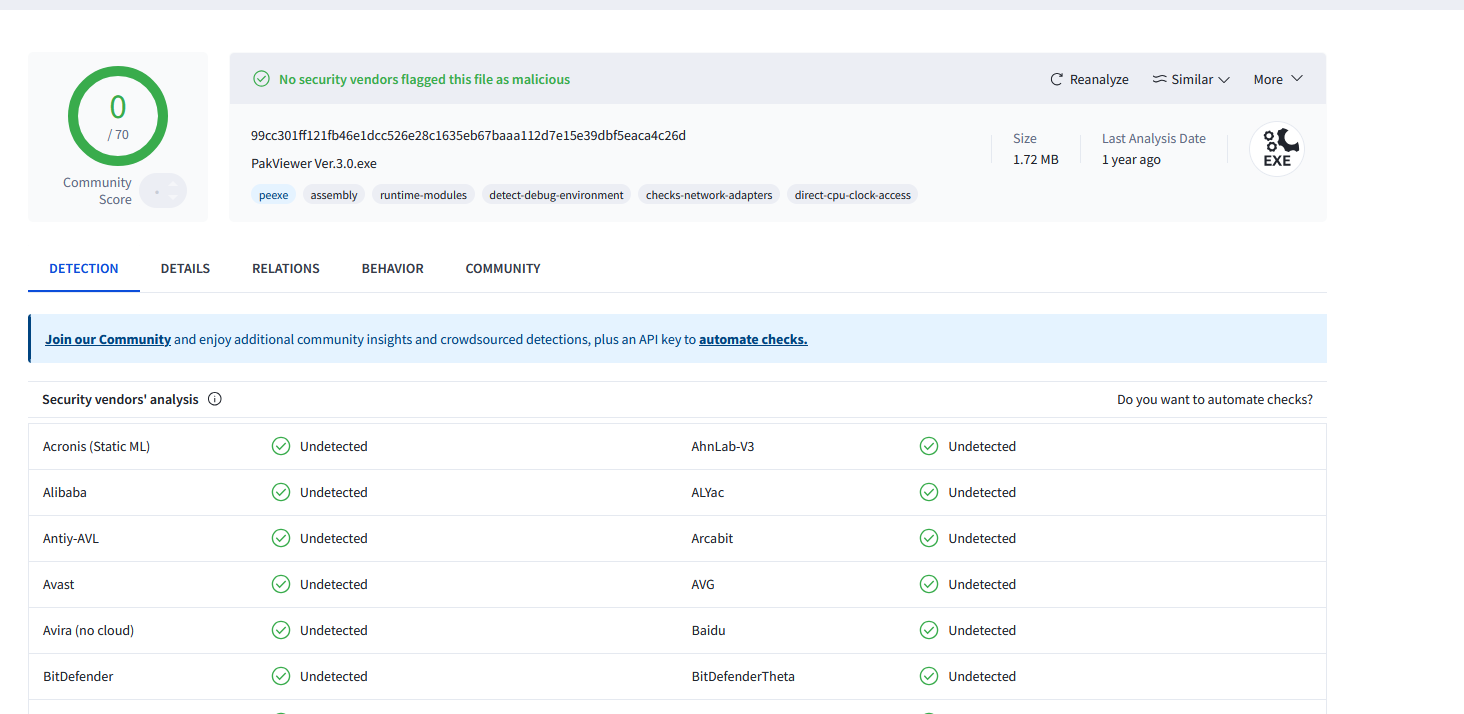Viewport: 1464px width, 714px height.
Task: Click the BitDefenderTheta vendor name
Action: (743, 676)
